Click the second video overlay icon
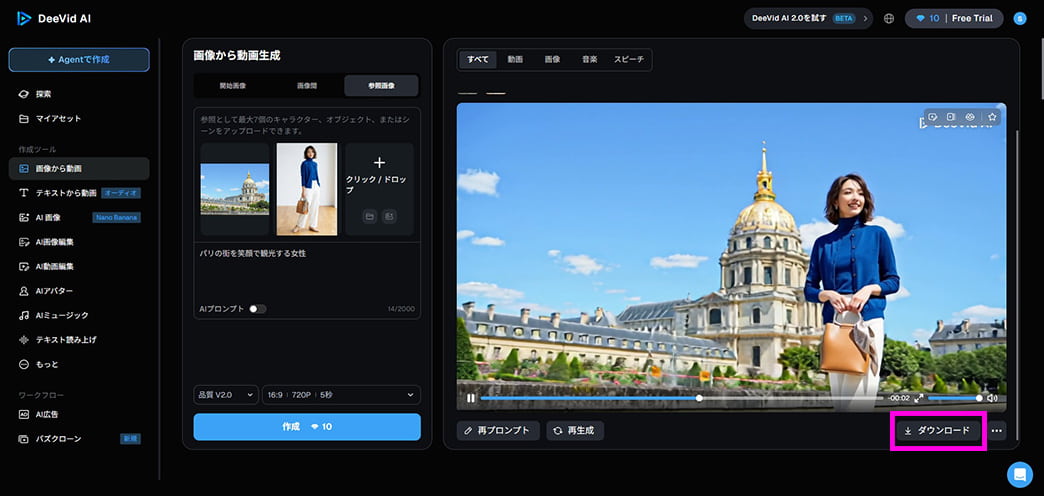1044x496 pixels. 951,117
